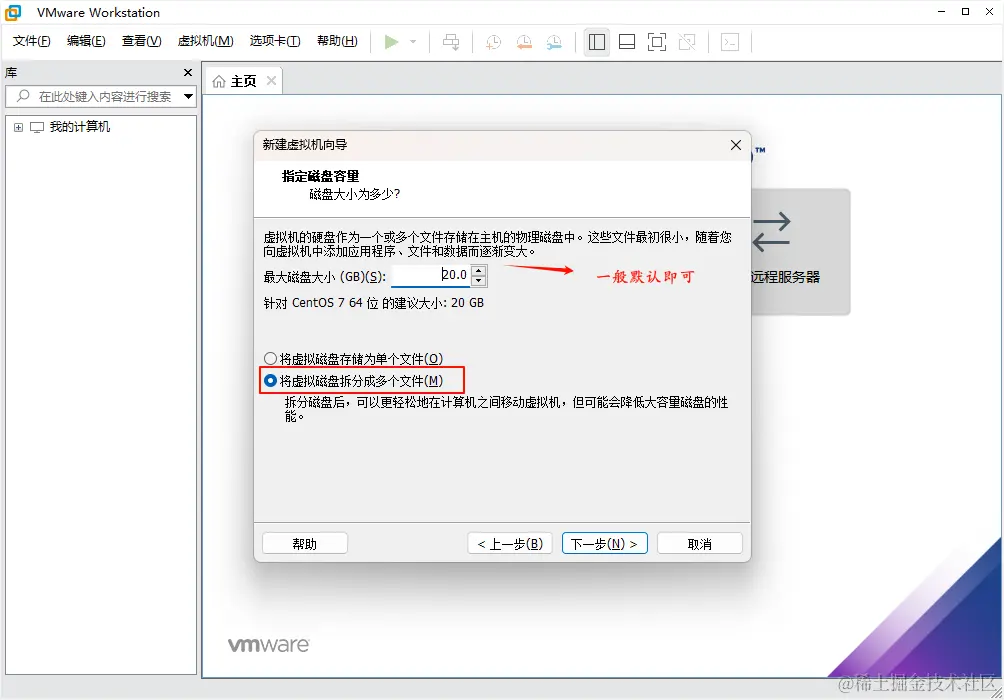
Task: Click the 下一步(N) > button
Action: [x=604, y=544]
